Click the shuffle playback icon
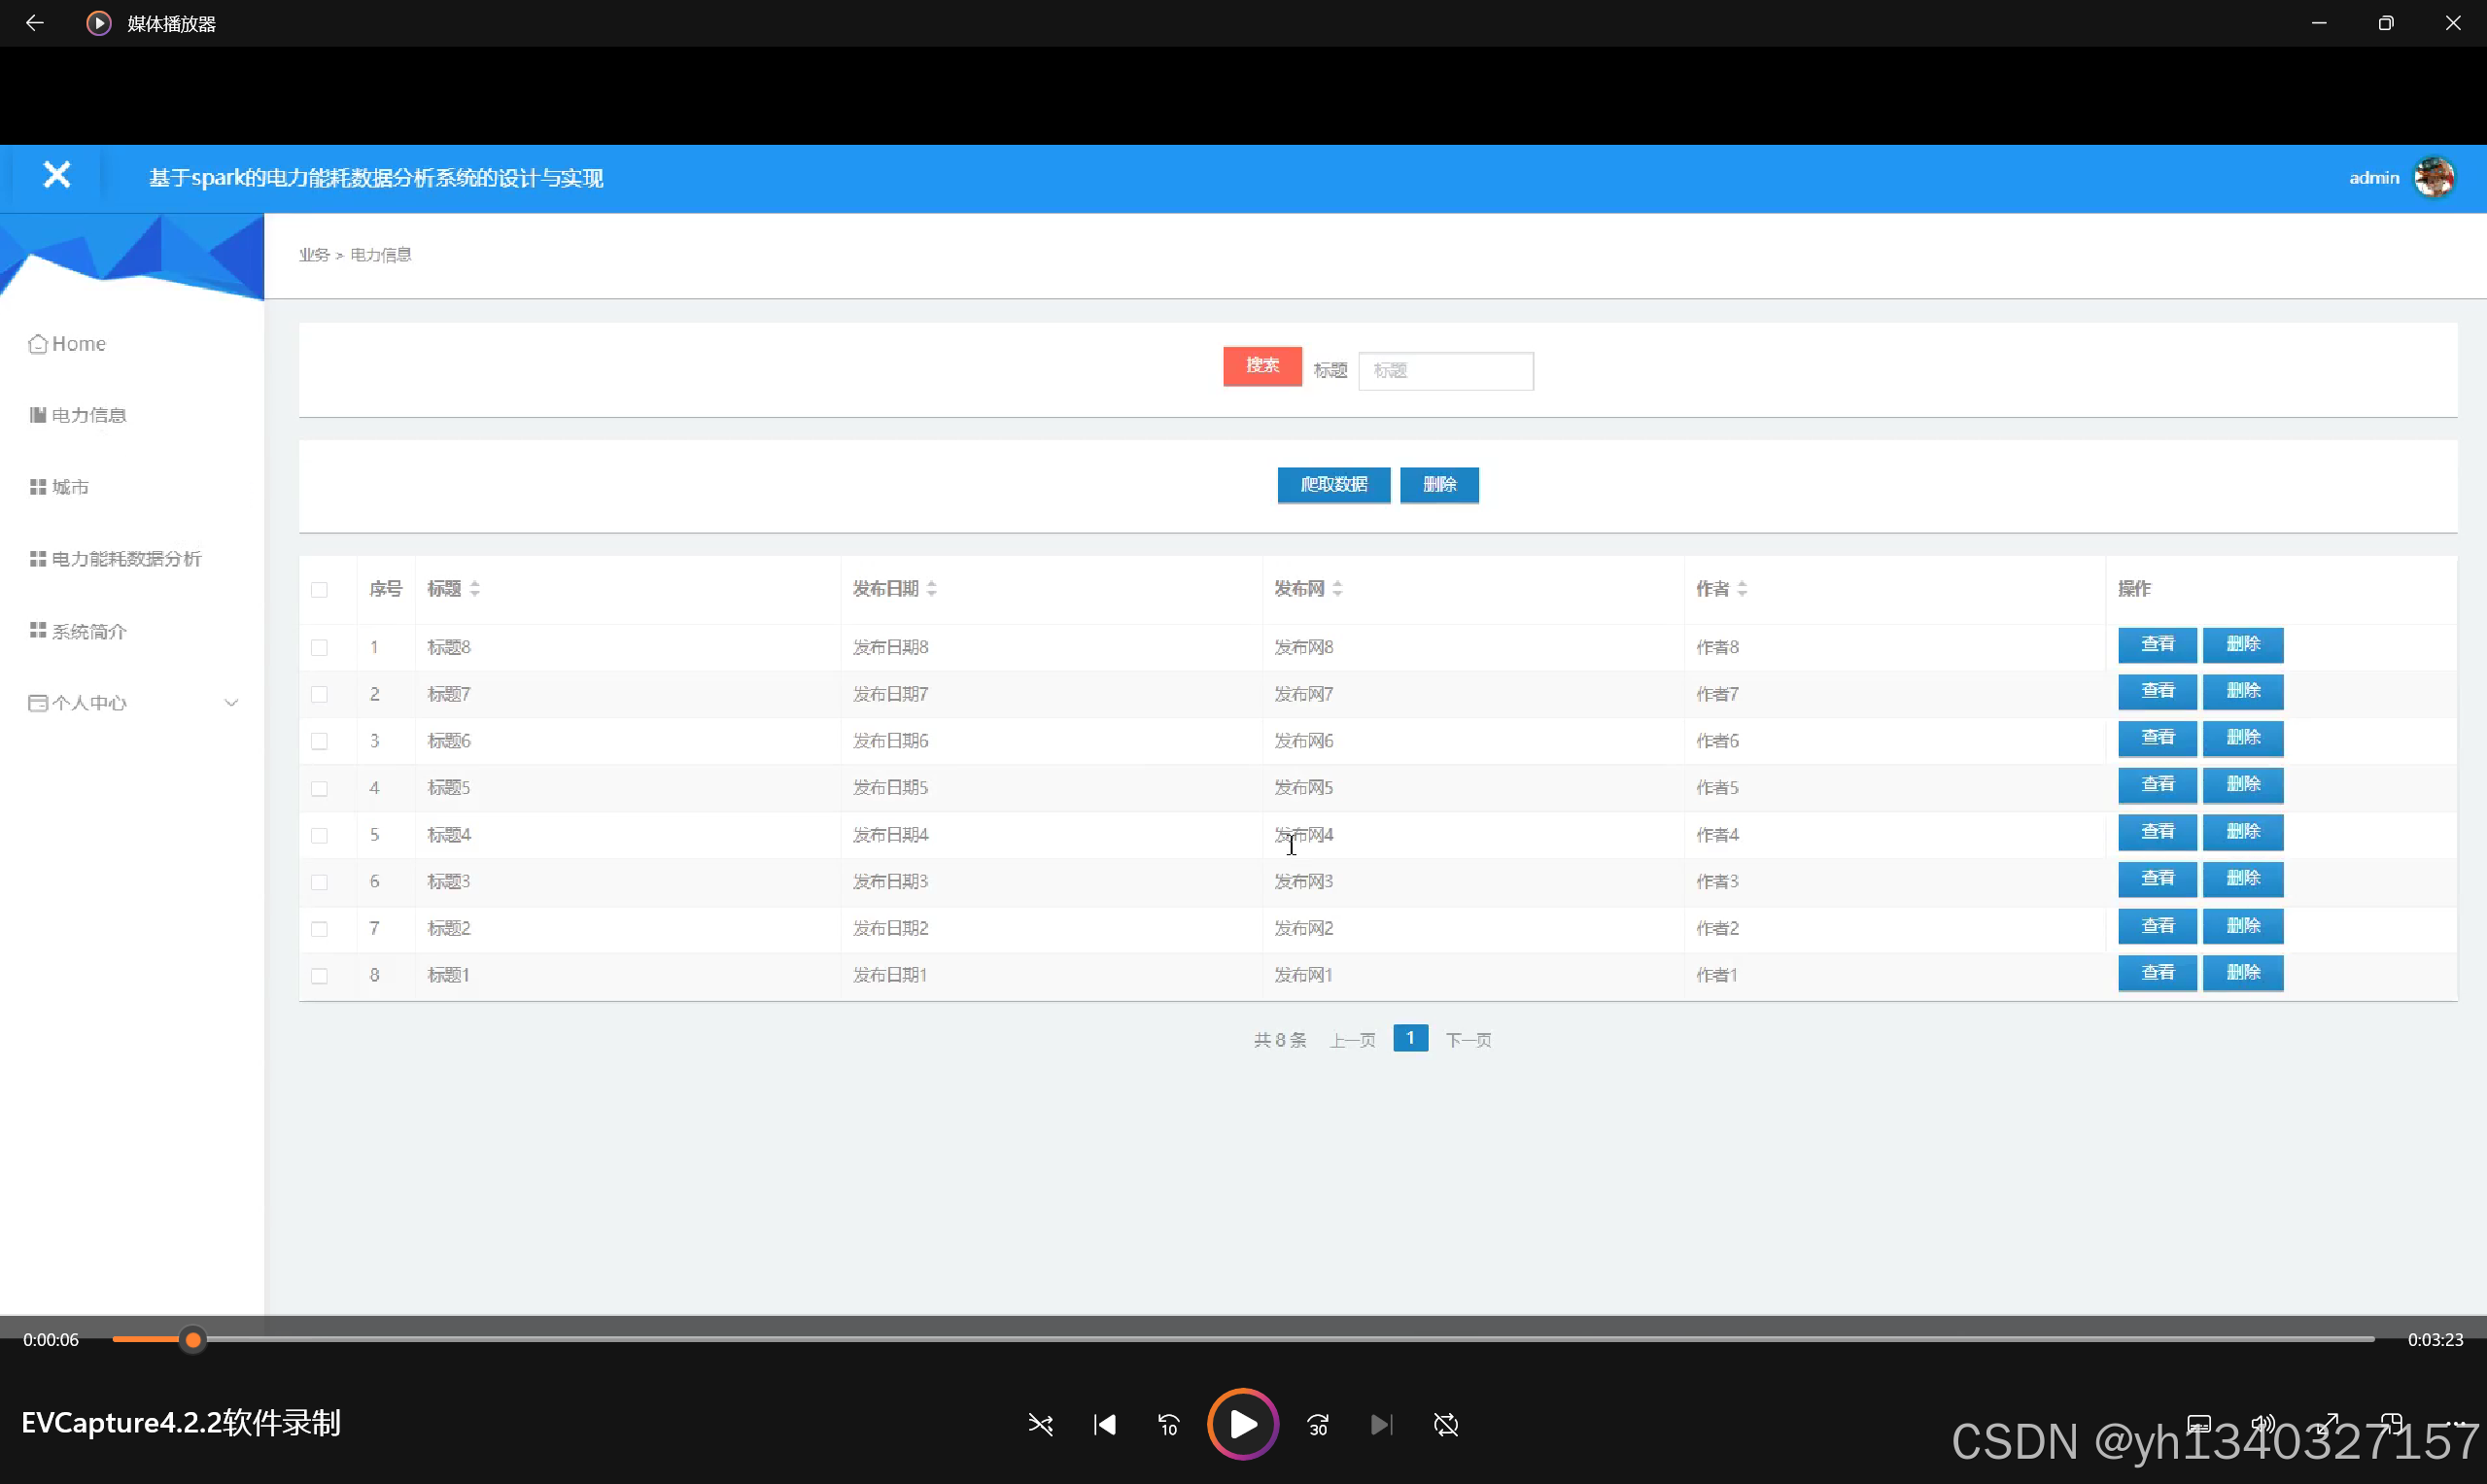 tap(1040, 1424)
